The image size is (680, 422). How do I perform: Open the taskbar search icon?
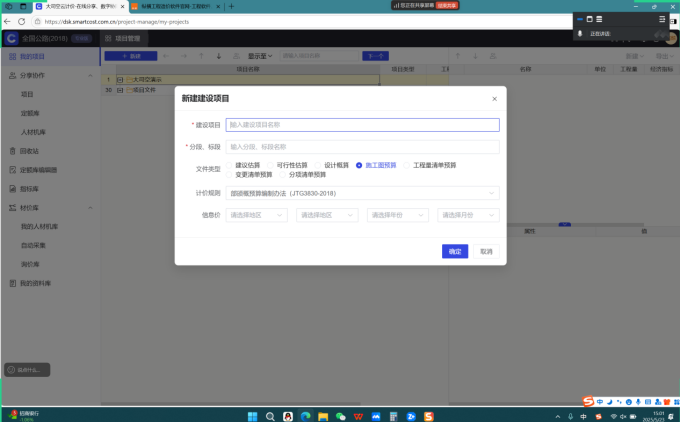(x=270, y=415)
